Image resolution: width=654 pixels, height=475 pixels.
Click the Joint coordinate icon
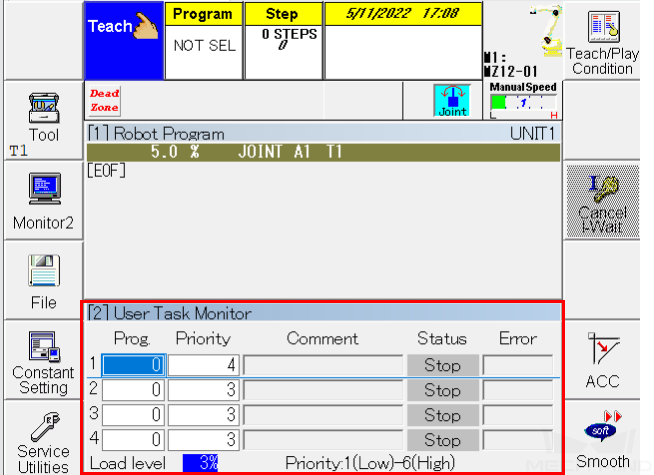pos(453,101)
